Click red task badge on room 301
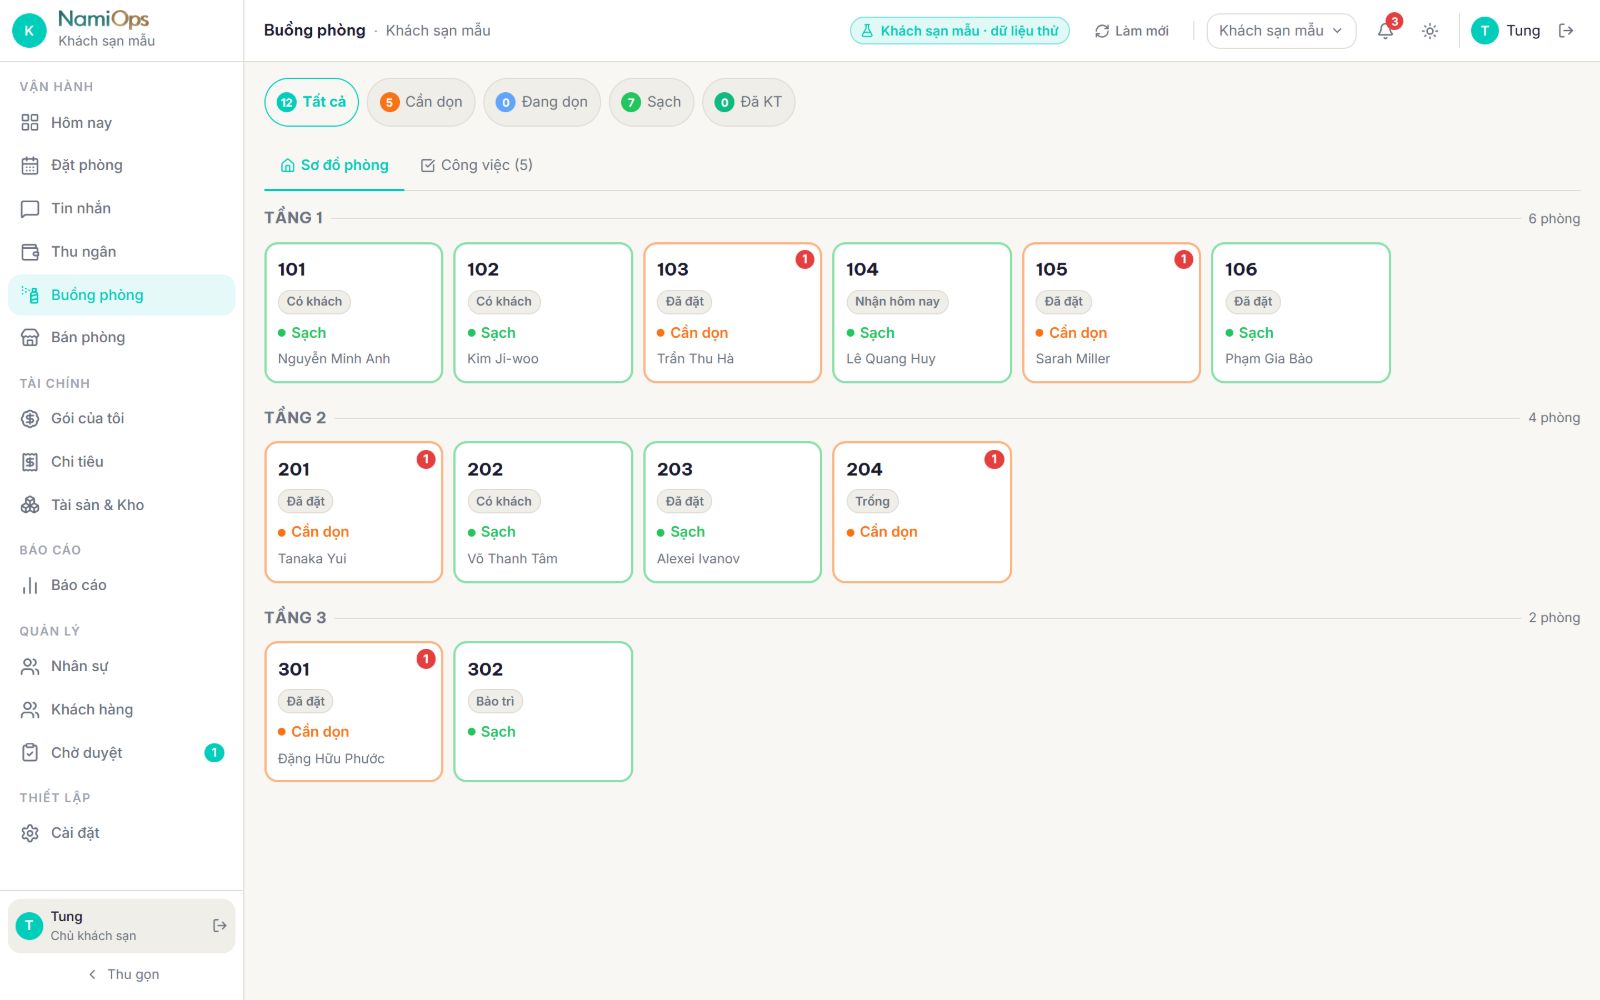Viewport: 1600px width, 1000px height. tap(426, 659)
